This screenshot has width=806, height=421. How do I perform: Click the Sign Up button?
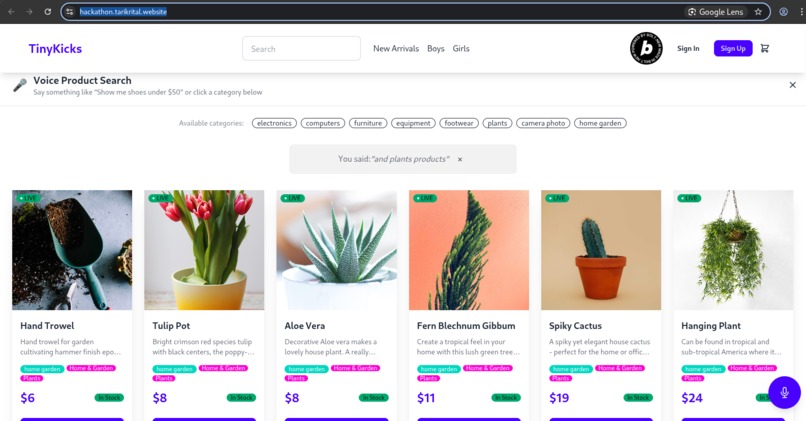pos(732,48)
